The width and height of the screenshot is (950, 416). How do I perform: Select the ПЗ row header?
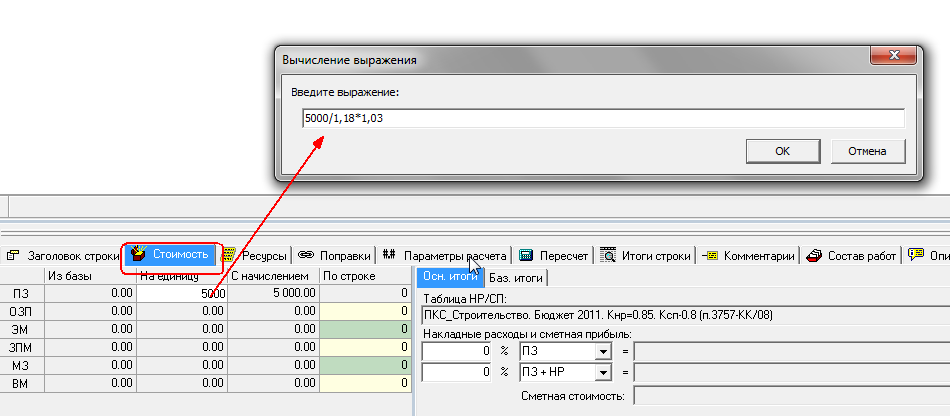(22, 293)
